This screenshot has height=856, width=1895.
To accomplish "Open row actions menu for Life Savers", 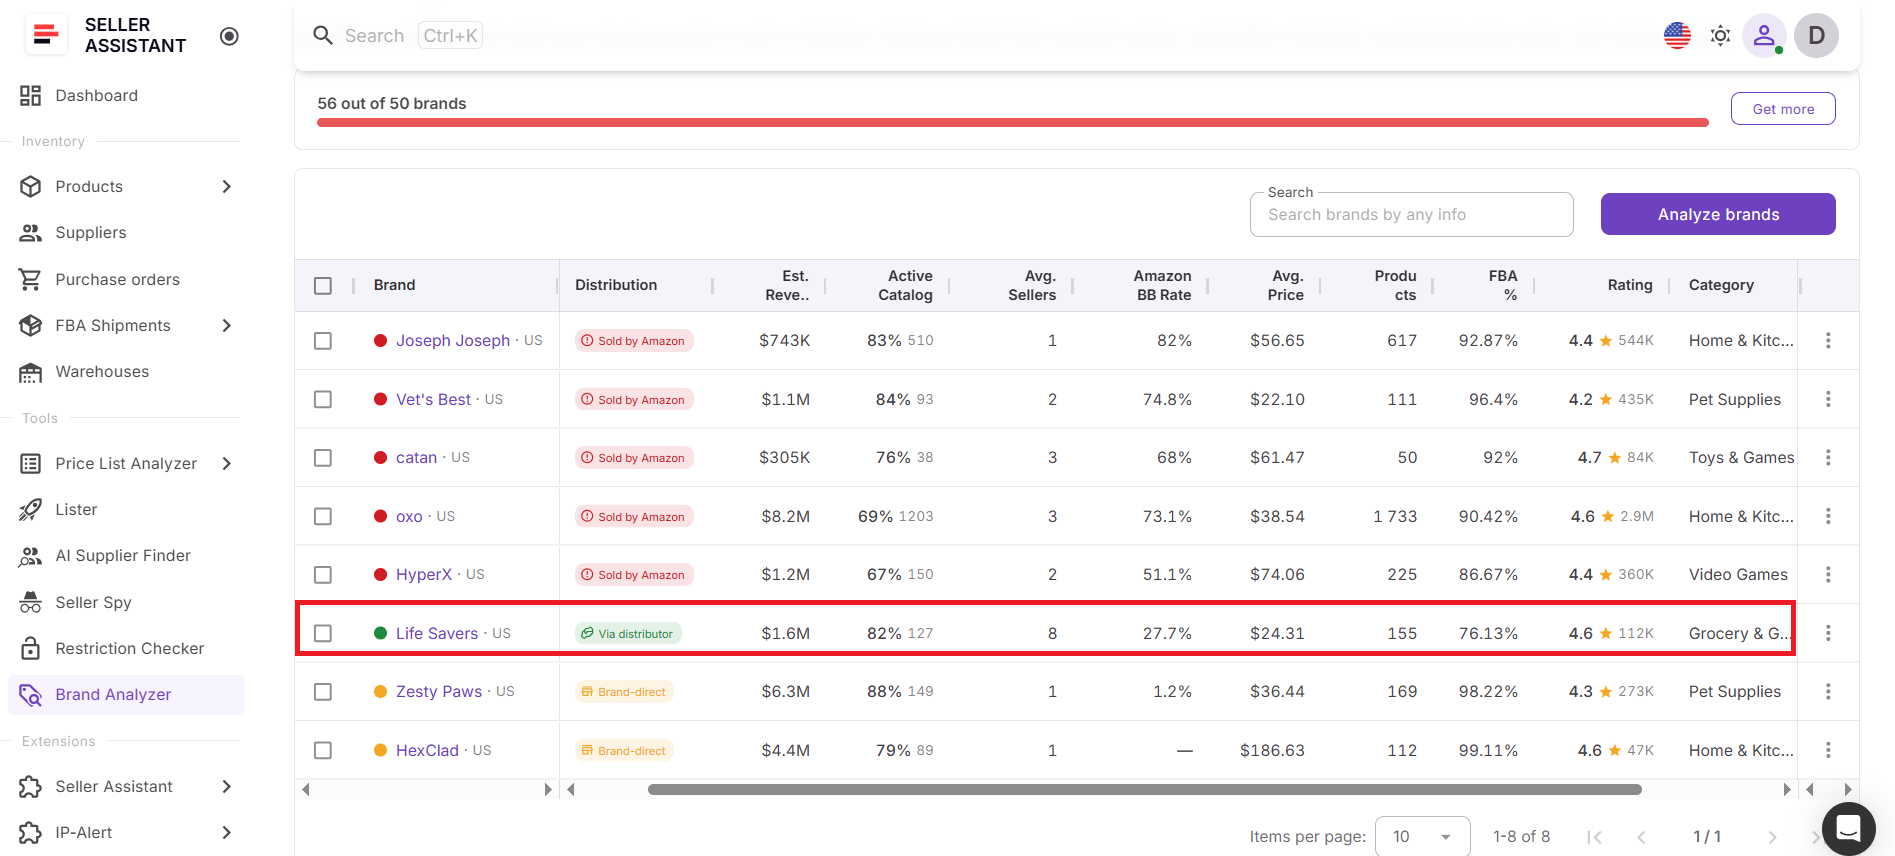I will pyautogui.click(x=1828, y=634).
